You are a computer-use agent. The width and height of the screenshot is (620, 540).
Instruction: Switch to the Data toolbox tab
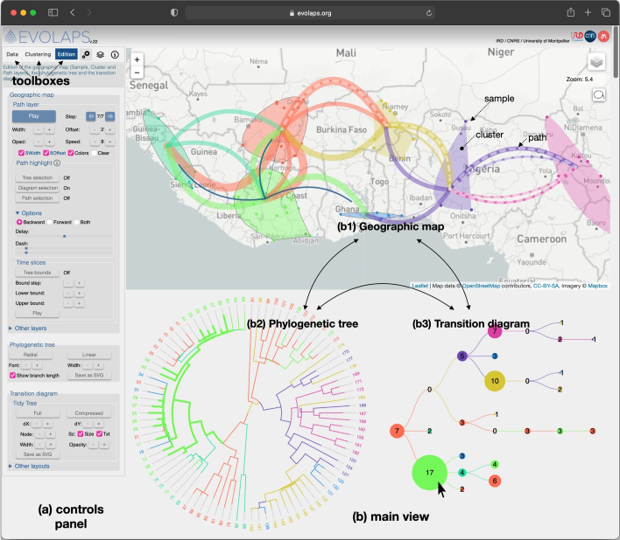(x=12, y=54)
